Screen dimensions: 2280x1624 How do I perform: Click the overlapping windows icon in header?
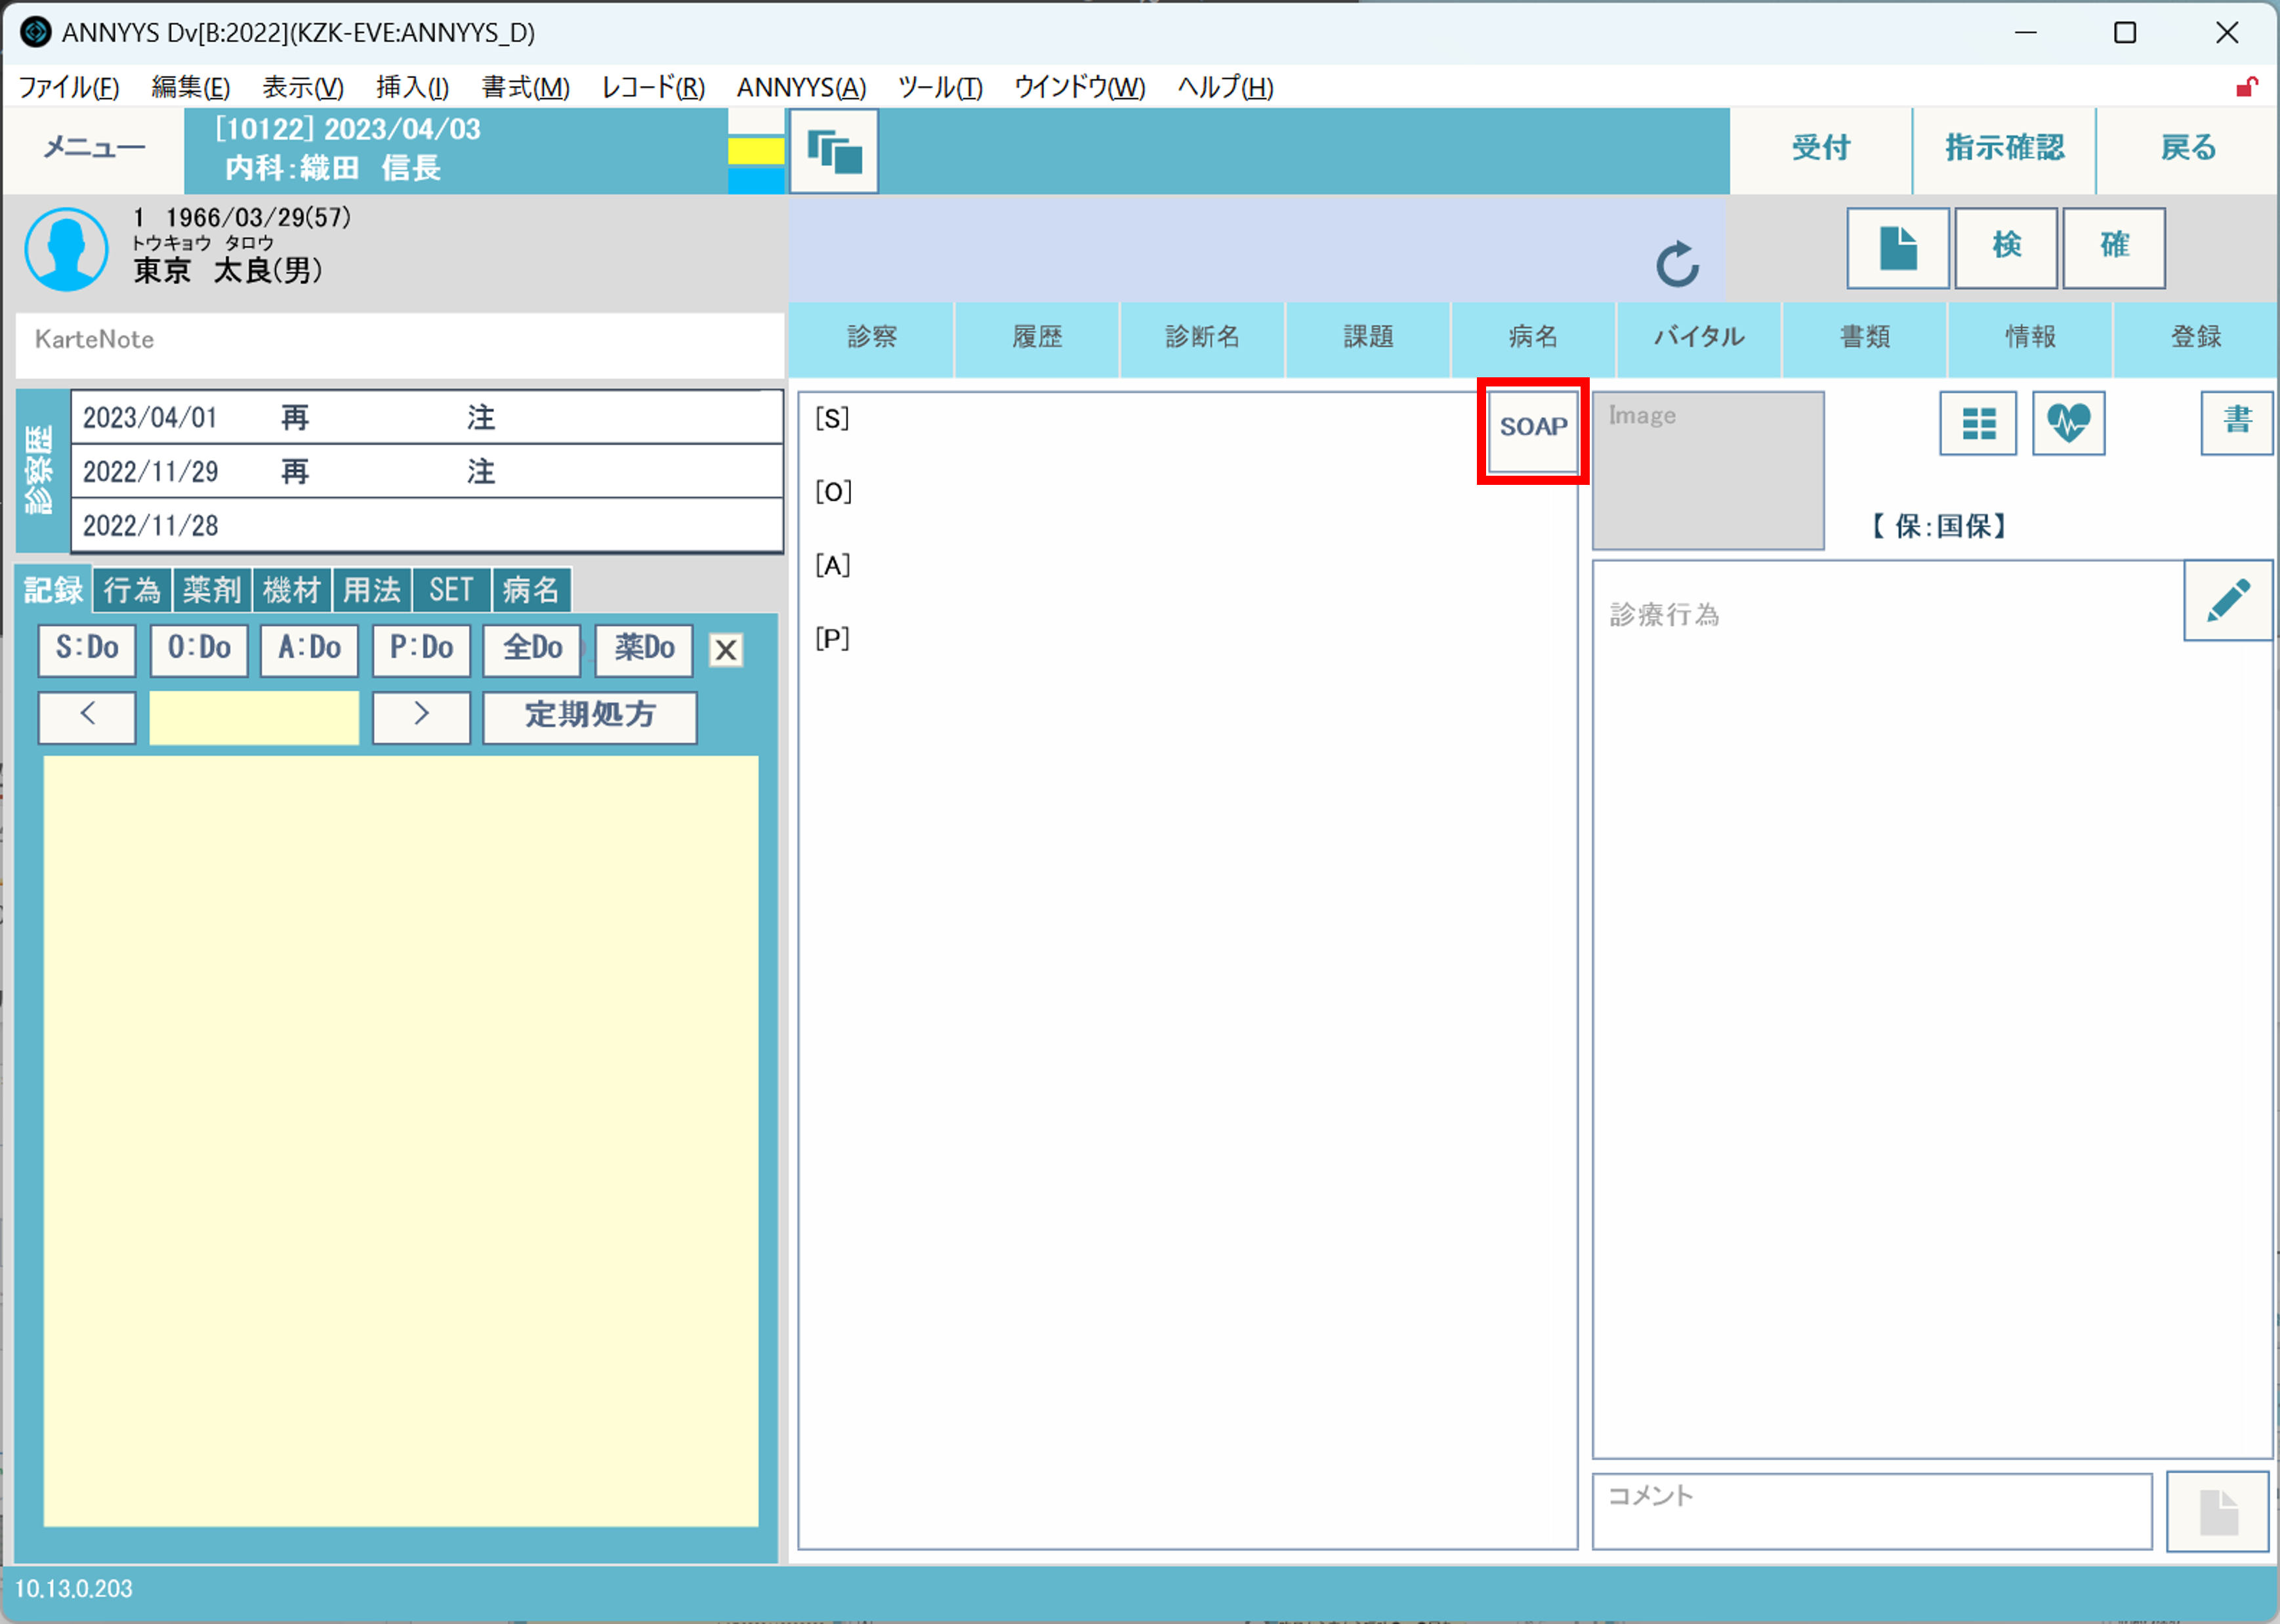[834, 152]
